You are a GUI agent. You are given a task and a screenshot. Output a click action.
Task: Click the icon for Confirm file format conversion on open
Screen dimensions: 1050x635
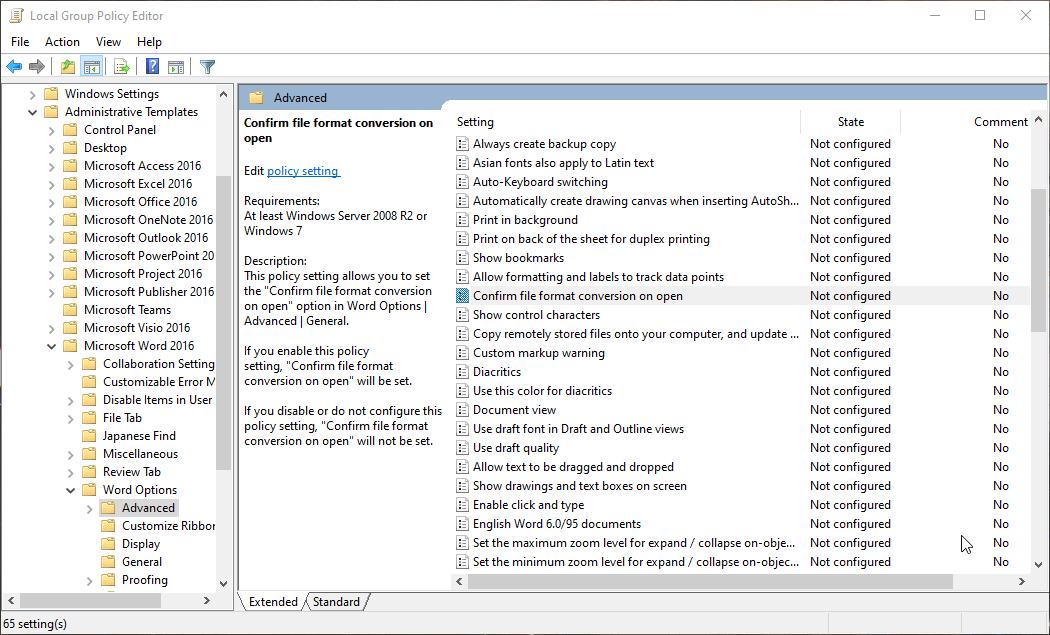[x=462, y=296]
